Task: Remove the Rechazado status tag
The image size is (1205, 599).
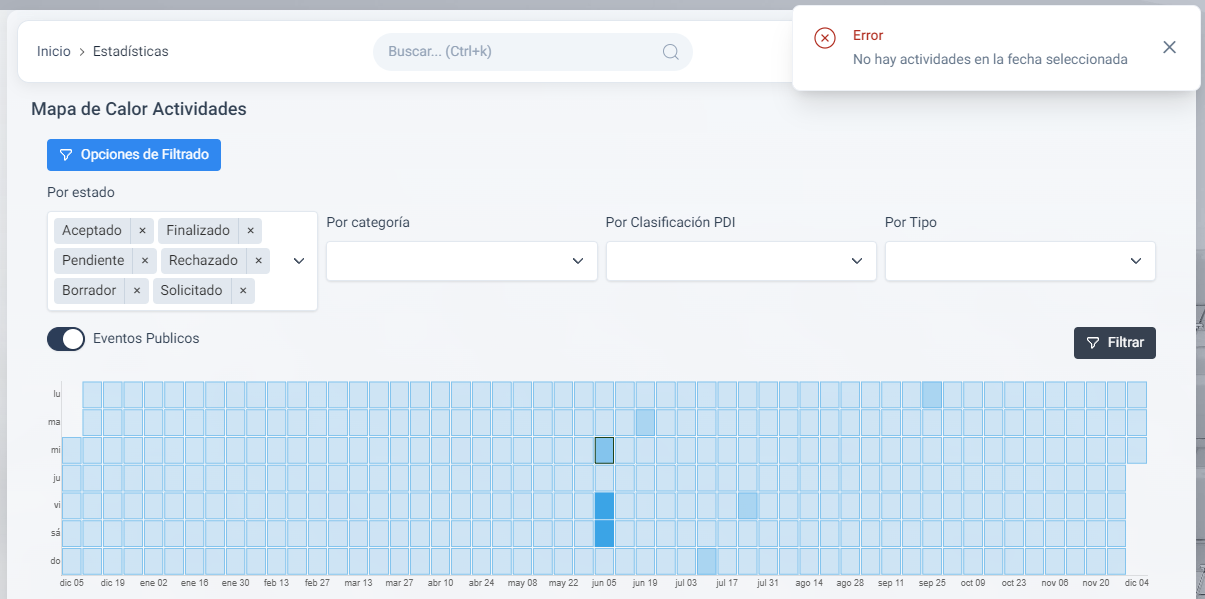Action: (x=258, y=261)
